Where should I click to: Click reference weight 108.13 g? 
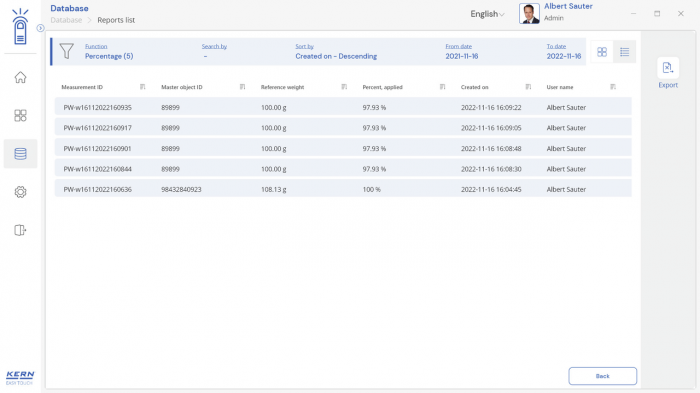click(x=274, y=189)
